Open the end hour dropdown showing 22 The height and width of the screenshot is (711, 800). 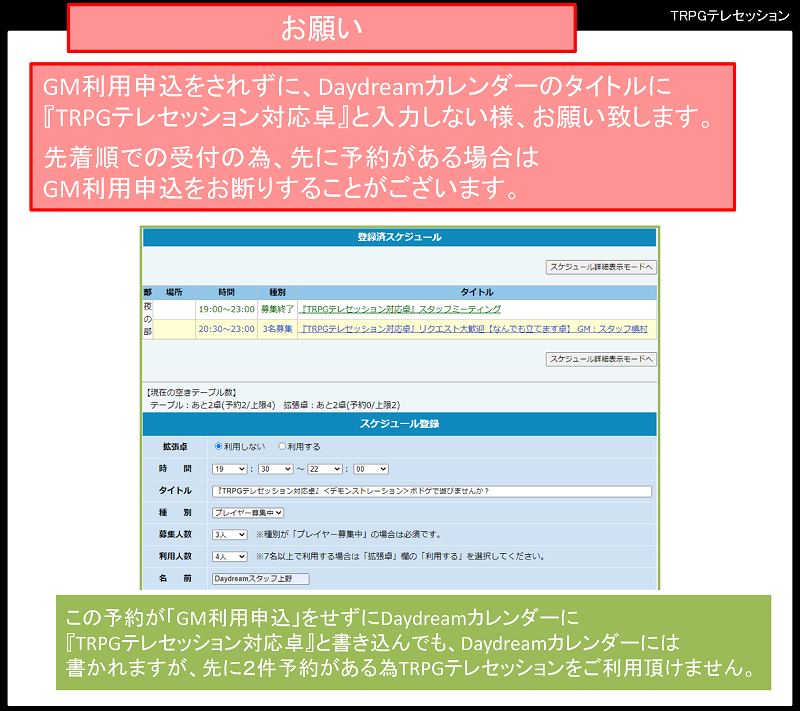(x=324, y=469)
